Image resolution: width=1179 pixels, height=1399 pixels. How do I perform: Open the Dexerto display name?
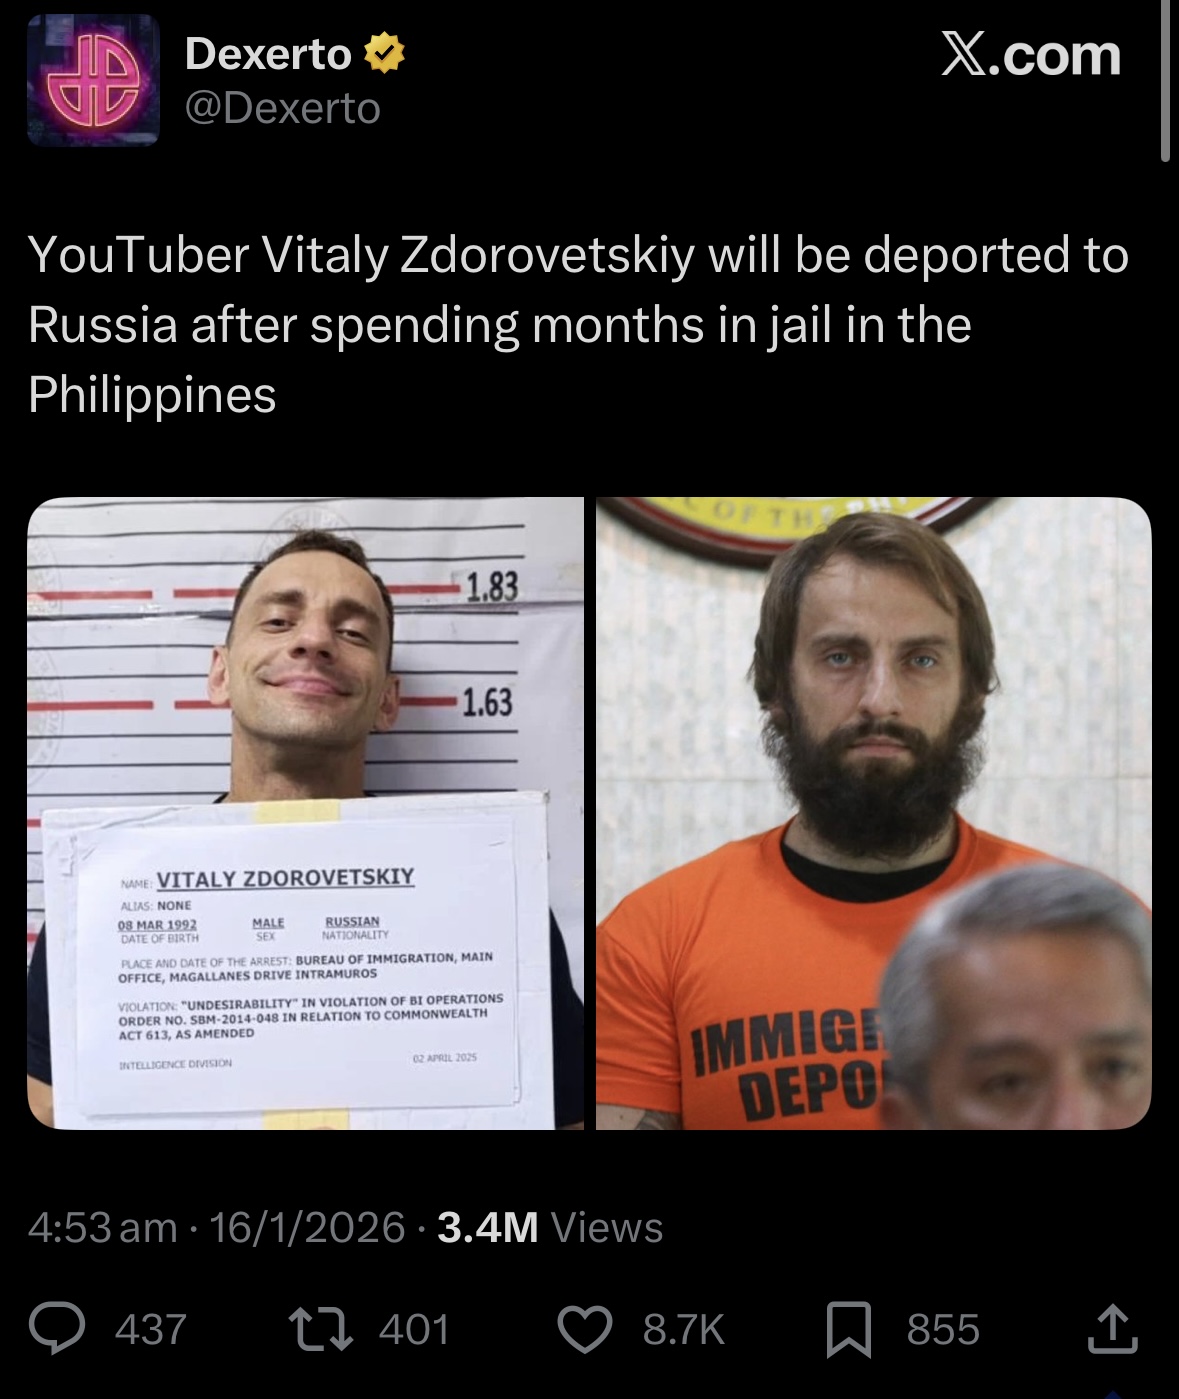click(x=268, y=53)
